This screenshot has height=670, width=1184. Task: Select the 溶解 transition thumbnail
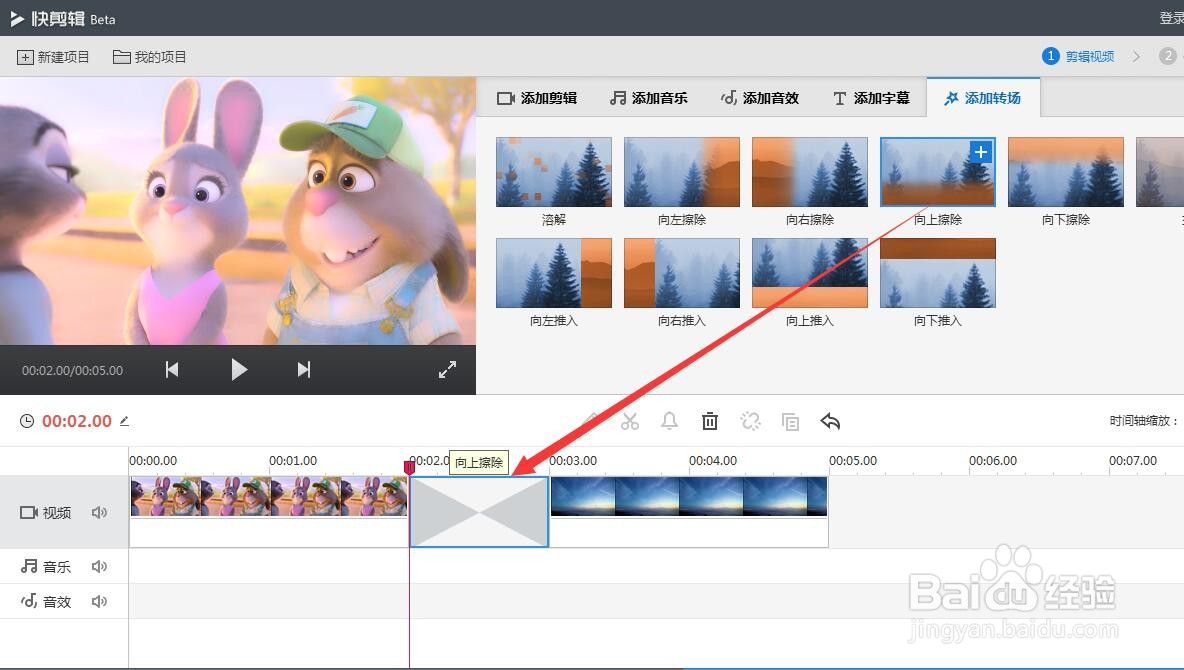[553, 172]
